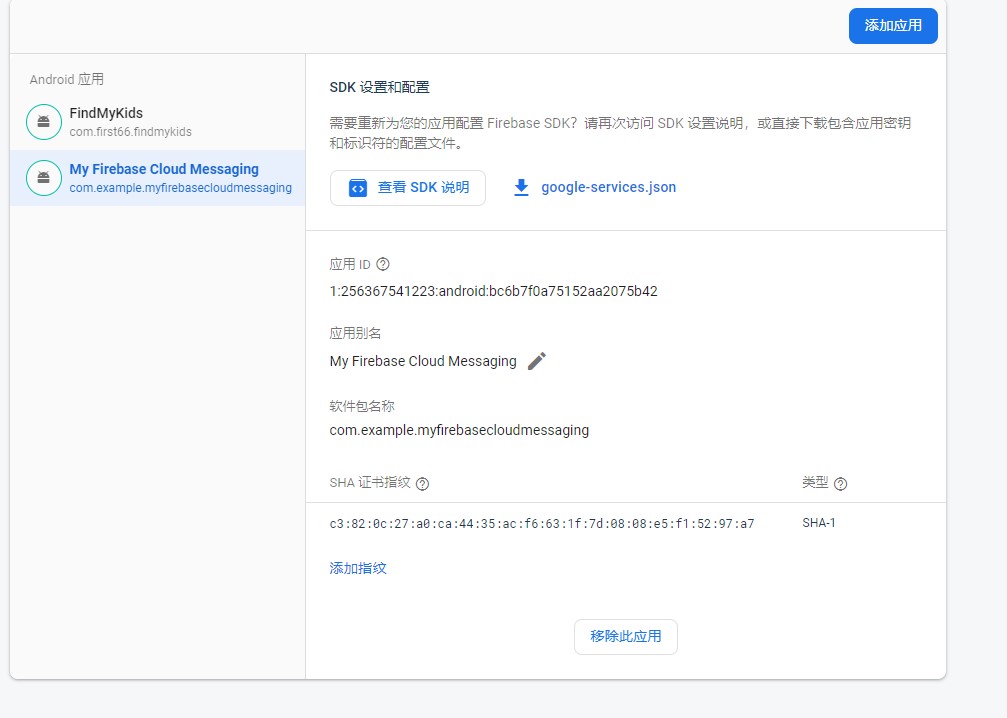The image size is (1007, 718).
Task: Click the 查看 SDK 说明 button
Action: coord(407,187)
